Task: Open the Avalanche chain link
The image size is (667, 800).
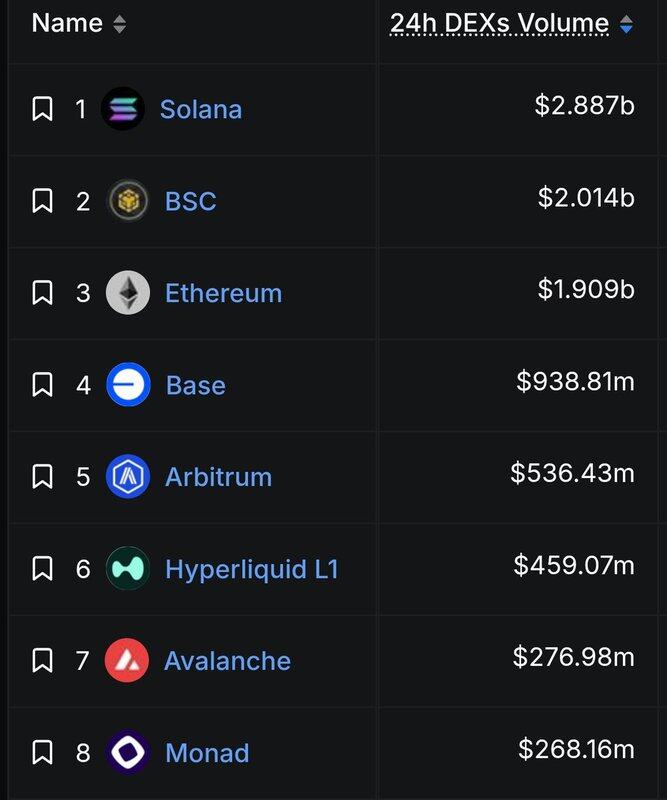Action: coord(227,661)
